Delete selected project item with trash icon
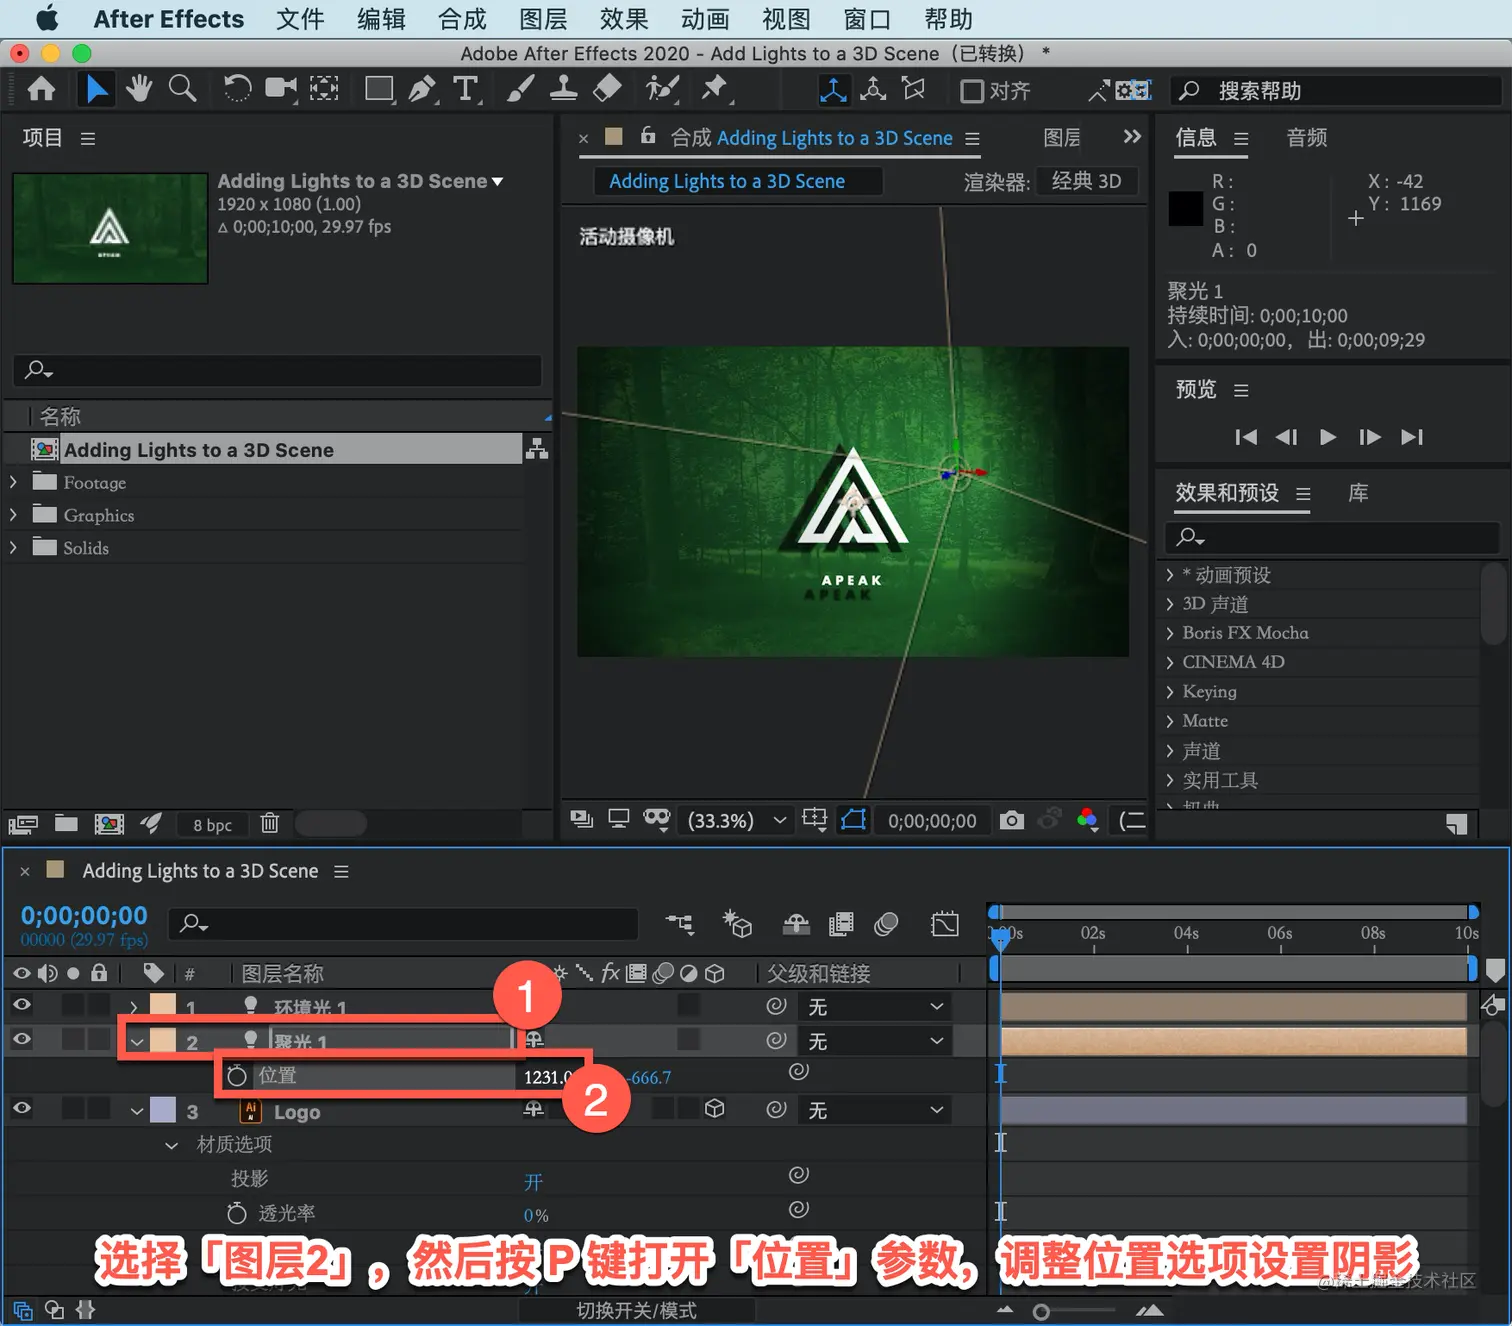This screenshot has height=1326, width=1512. [269, 823]
